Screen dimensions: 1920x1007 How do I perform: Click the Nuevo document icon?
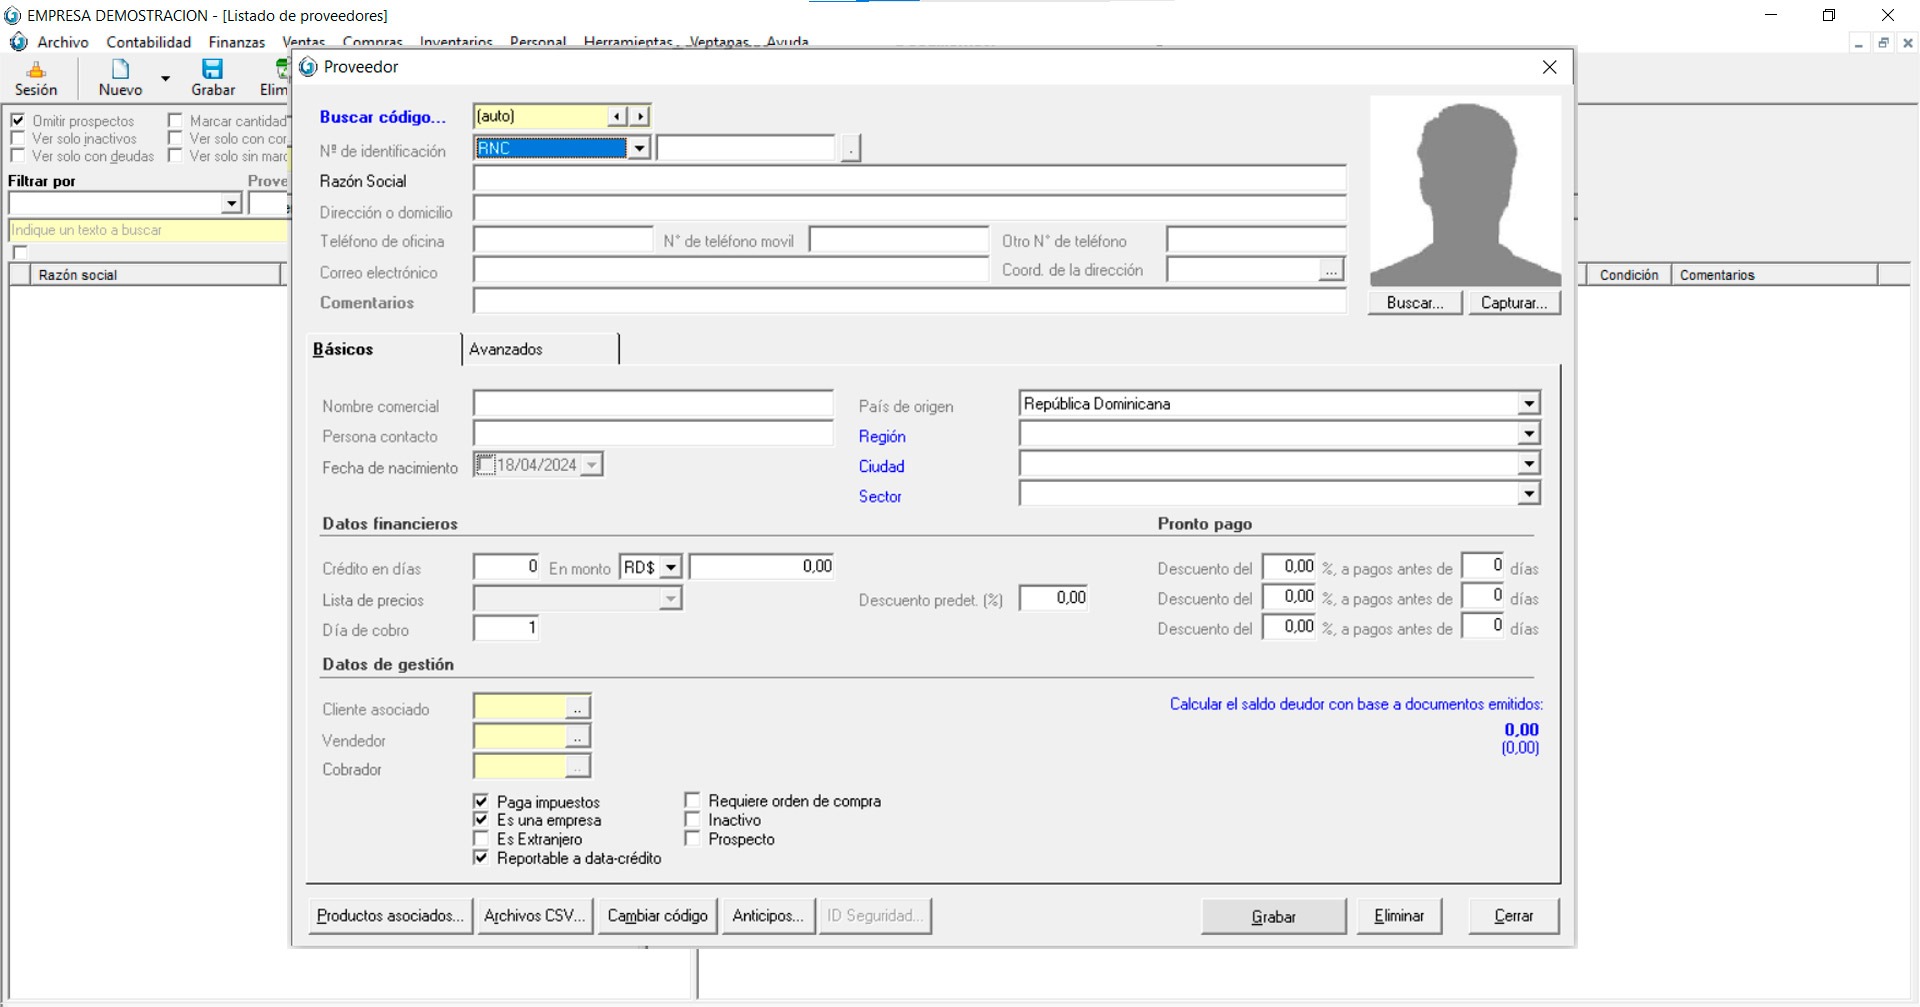(120, 69)
